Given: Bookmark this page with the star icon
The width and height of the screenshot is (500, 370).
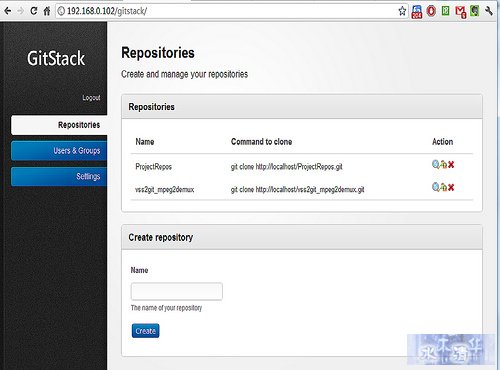Looking at the screenshot, I should [402, 11].
